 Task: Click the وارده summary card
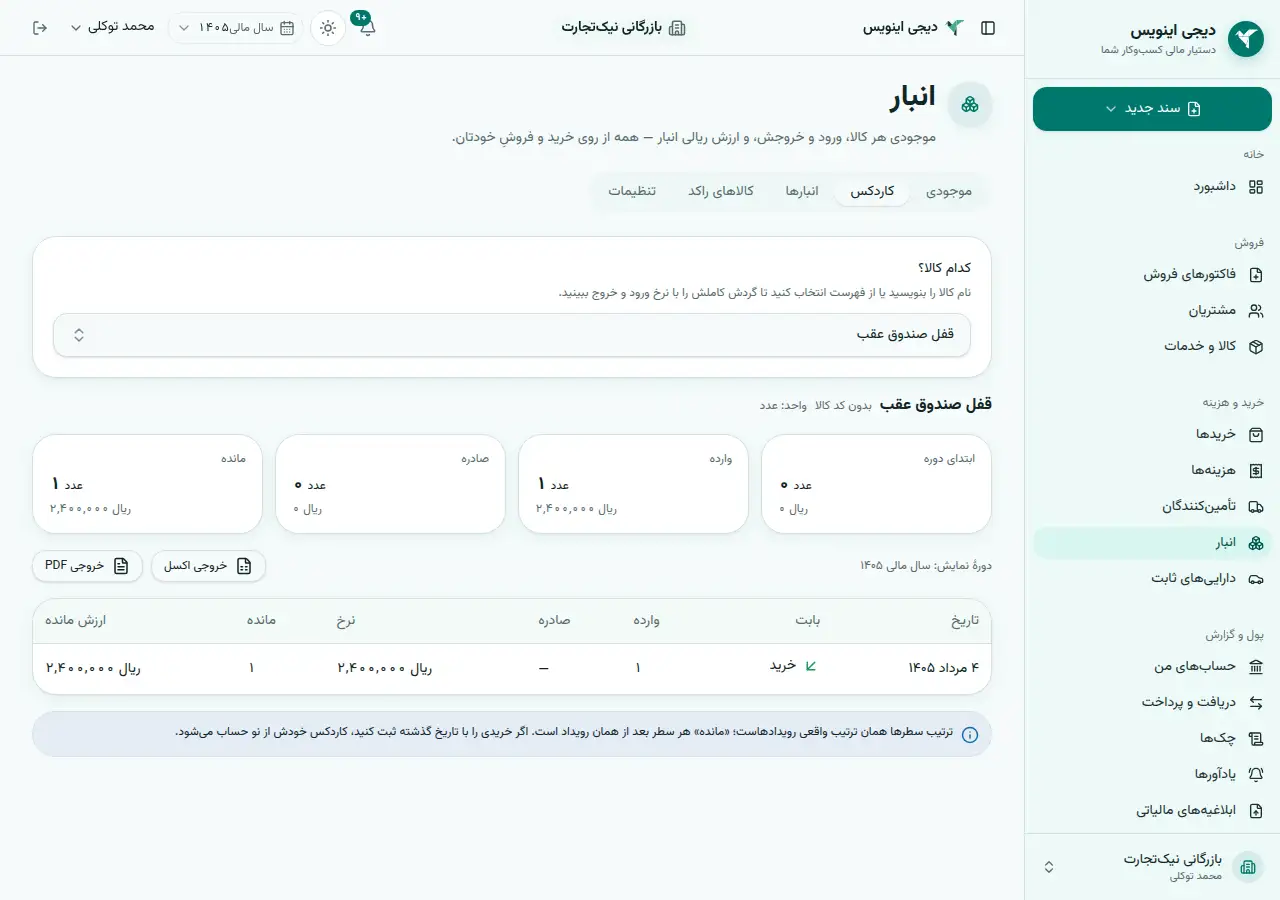point(633,484)
